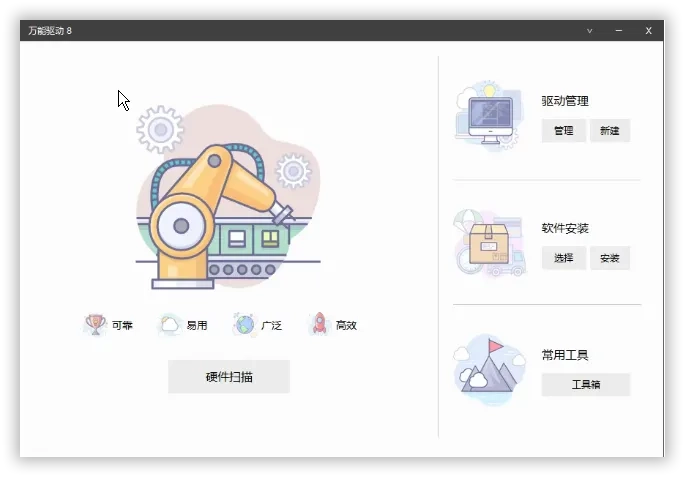
Task: Open the 工具箱 toolbox
Action: [x=586, y=385]
